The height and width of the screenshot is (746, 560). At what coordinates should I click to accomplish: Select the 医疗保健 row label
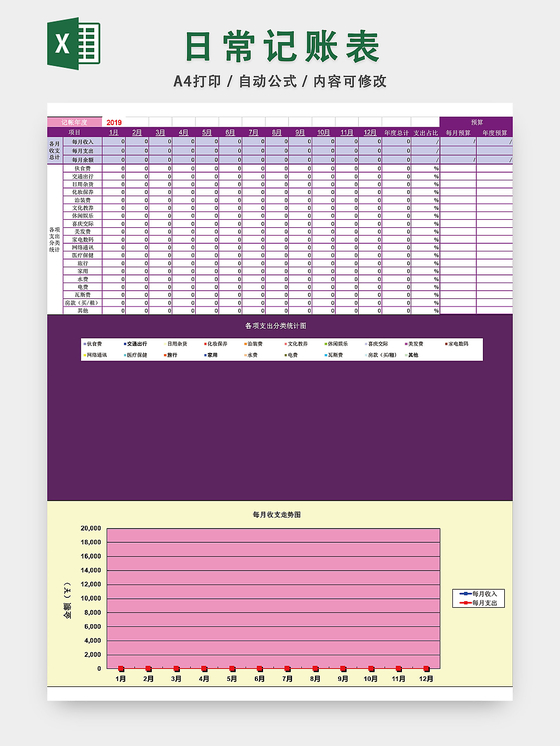point(83,255)
